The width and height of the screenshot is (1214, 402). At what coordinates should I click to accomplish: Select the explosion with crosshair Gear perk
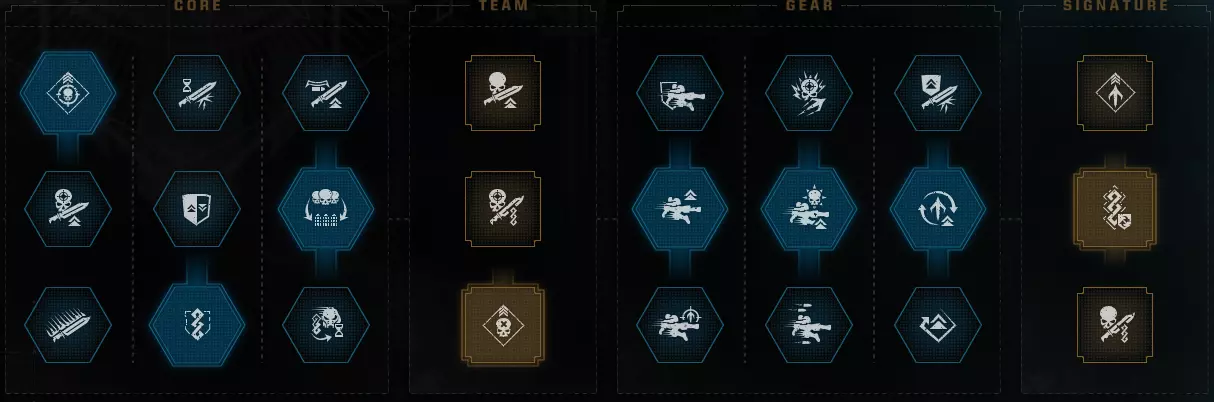click(x=809, y=93)
